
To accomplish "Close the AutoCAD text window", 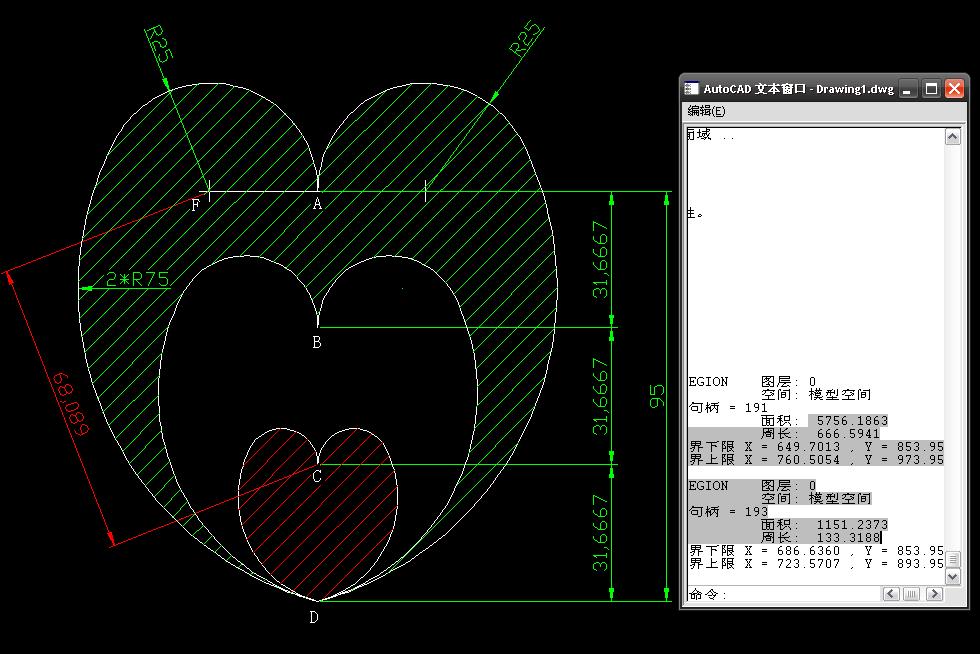I will (954, 89).
